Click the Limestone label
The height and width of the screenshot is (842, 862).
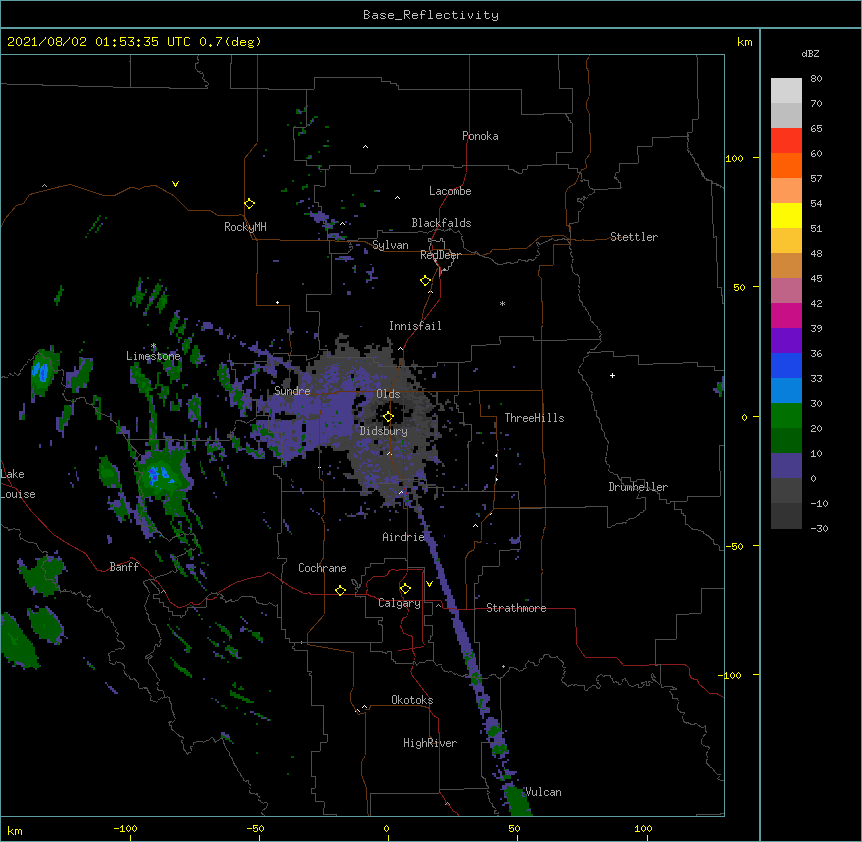(x=153, y=356)
